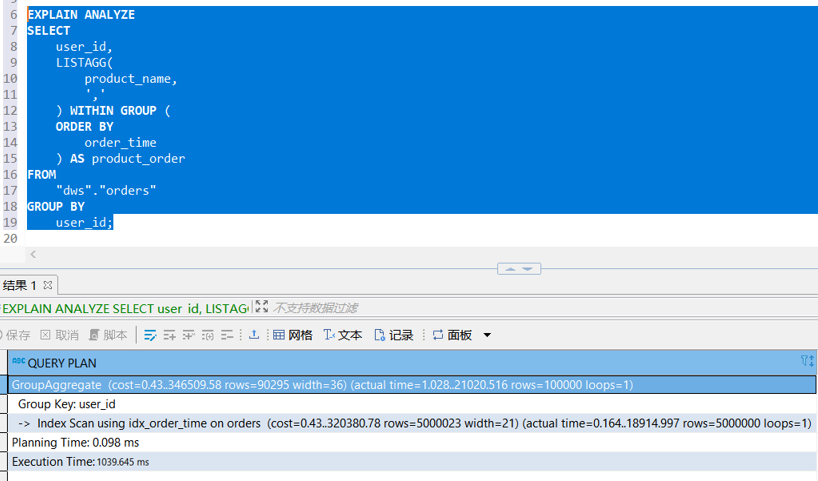Switch to 文本 text view
Viewport: 818px width, 481px height.
(342, 335)
